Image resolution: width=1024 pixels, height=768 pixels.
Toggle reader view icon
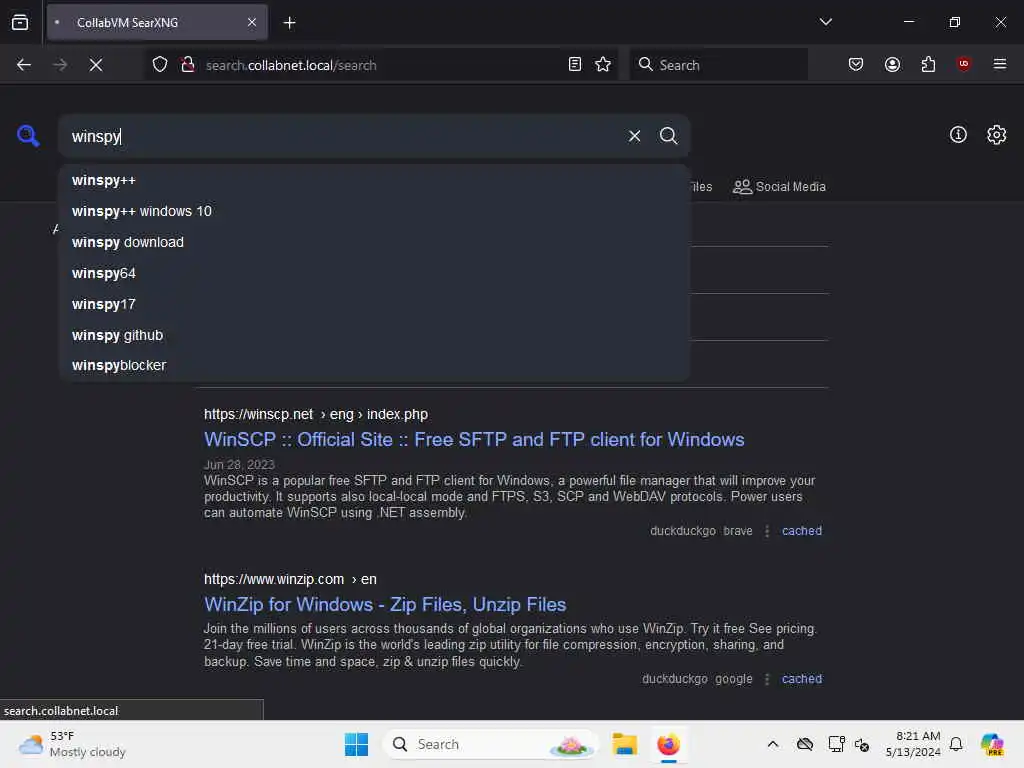tap(575, 65)
